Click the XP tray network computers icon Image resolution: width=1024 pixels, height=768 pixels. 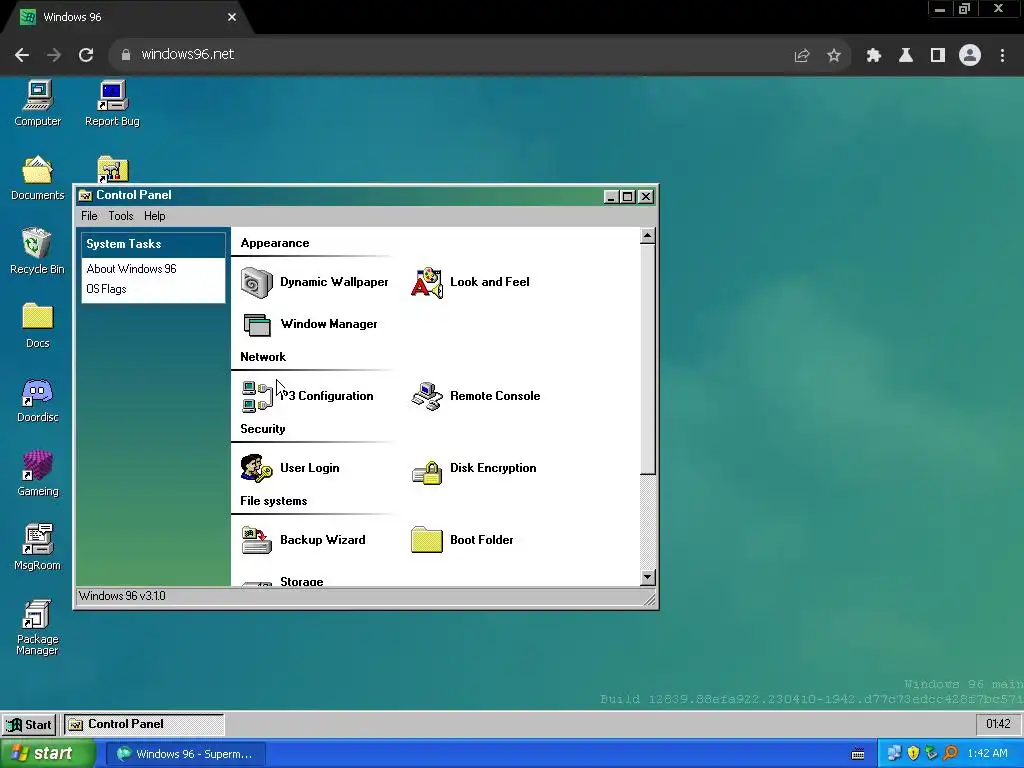coord(894,754)
